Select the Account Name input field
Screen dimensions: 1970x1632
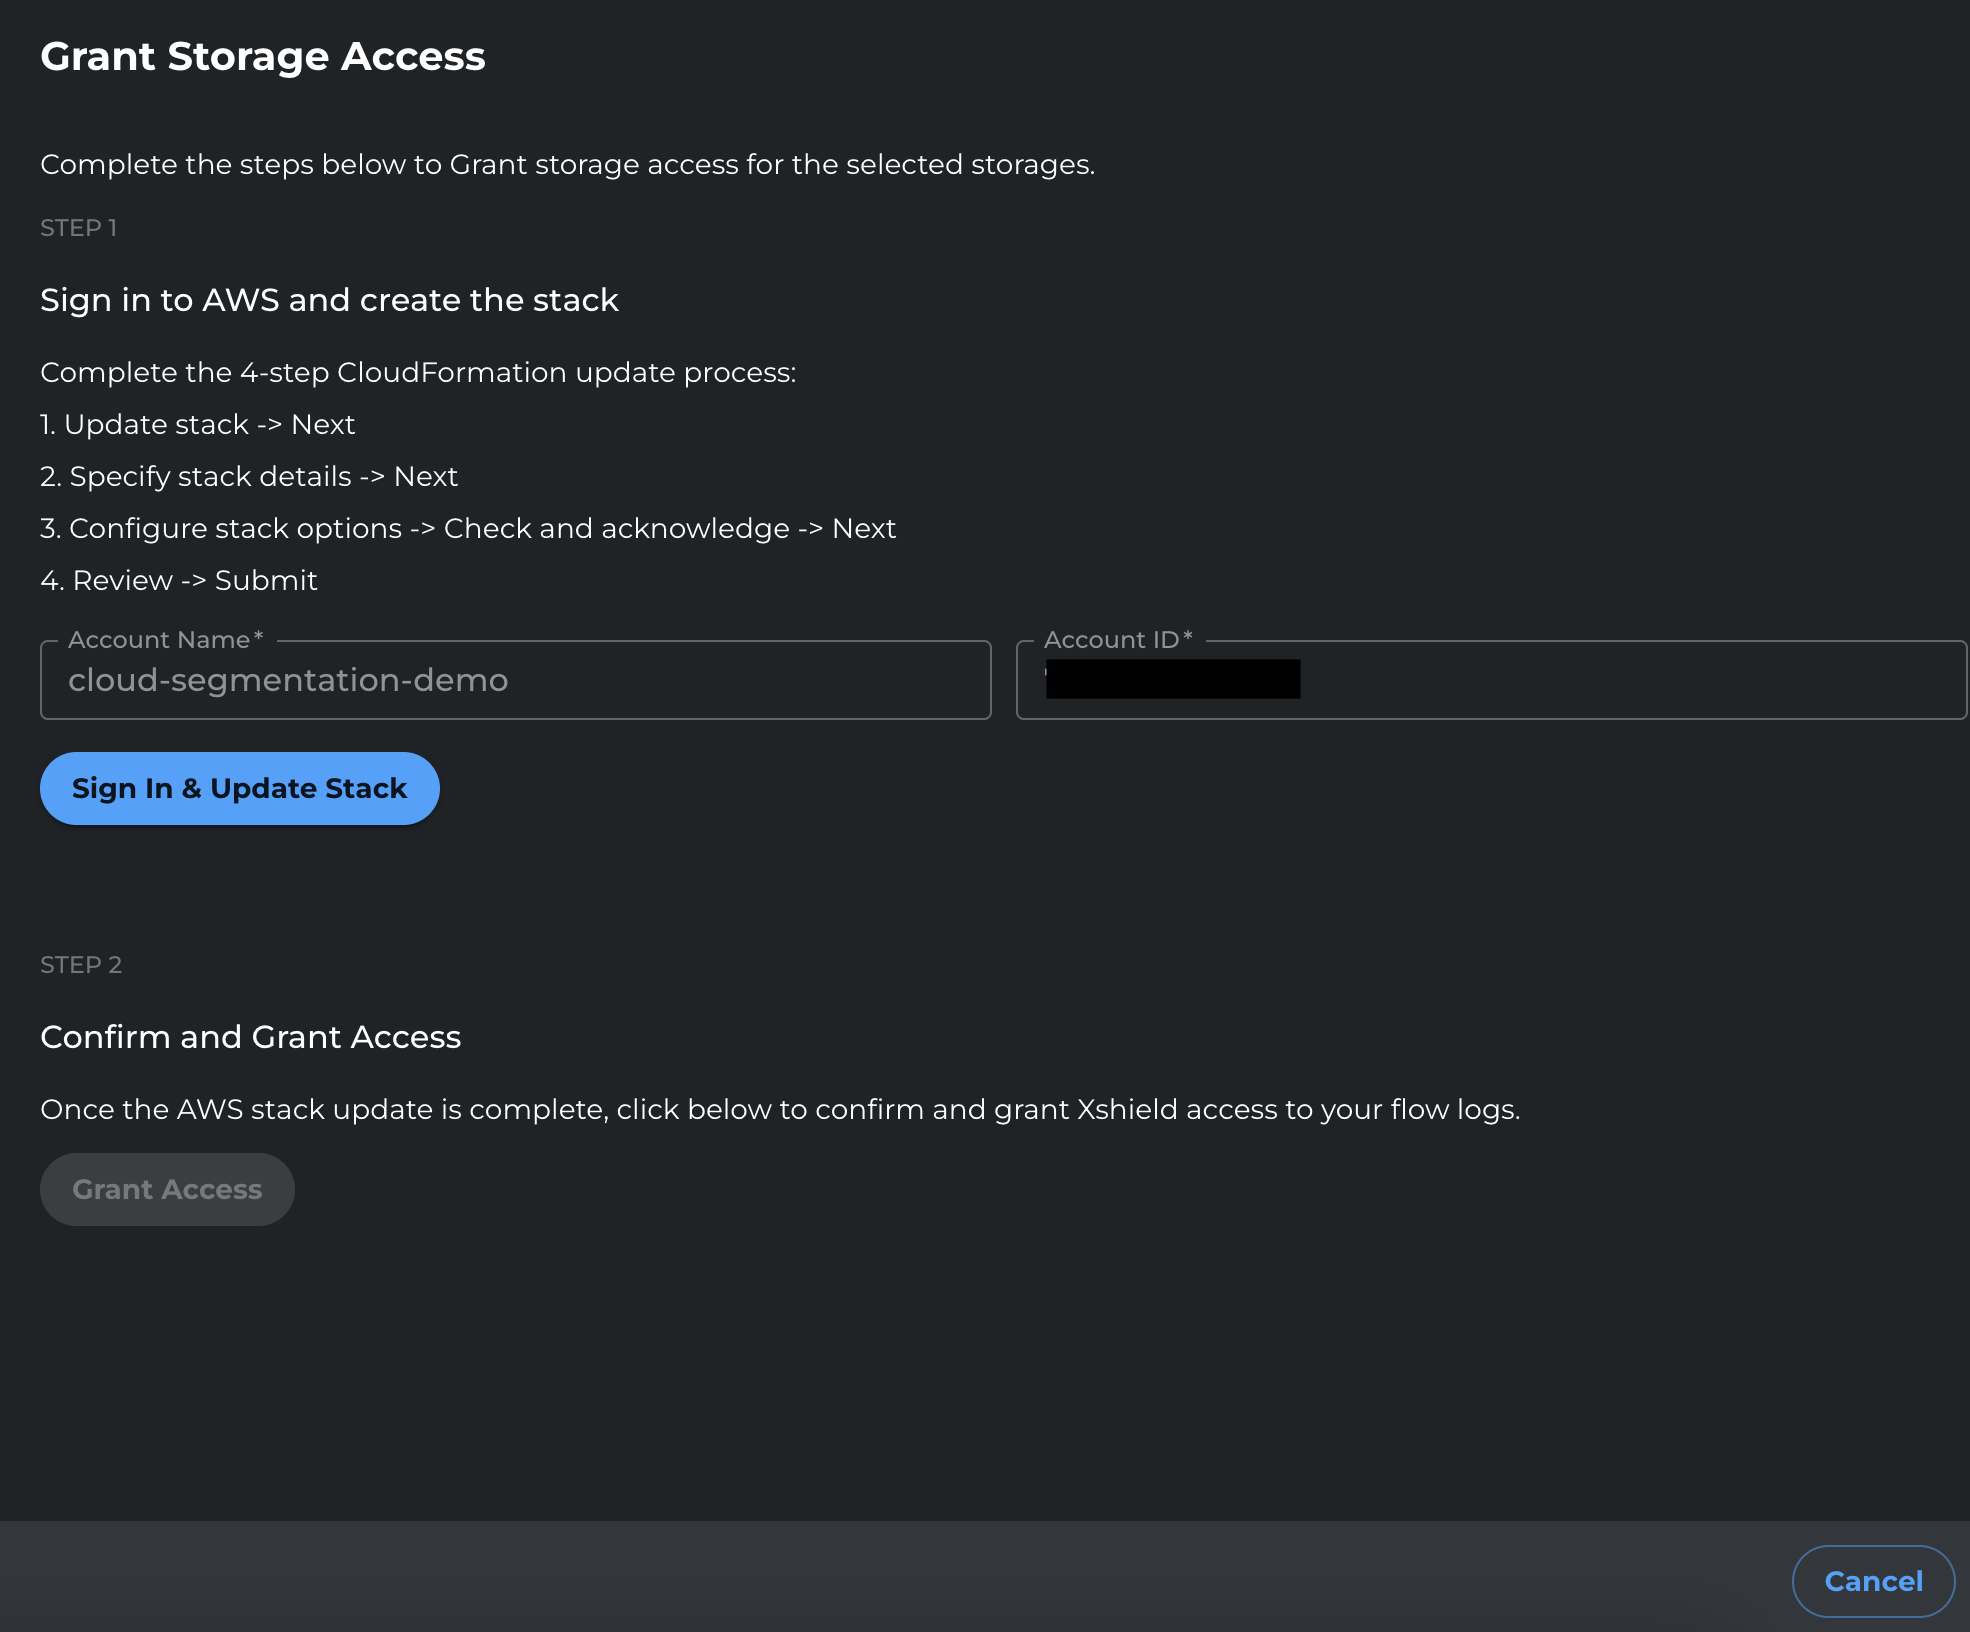tap(515, 680)
